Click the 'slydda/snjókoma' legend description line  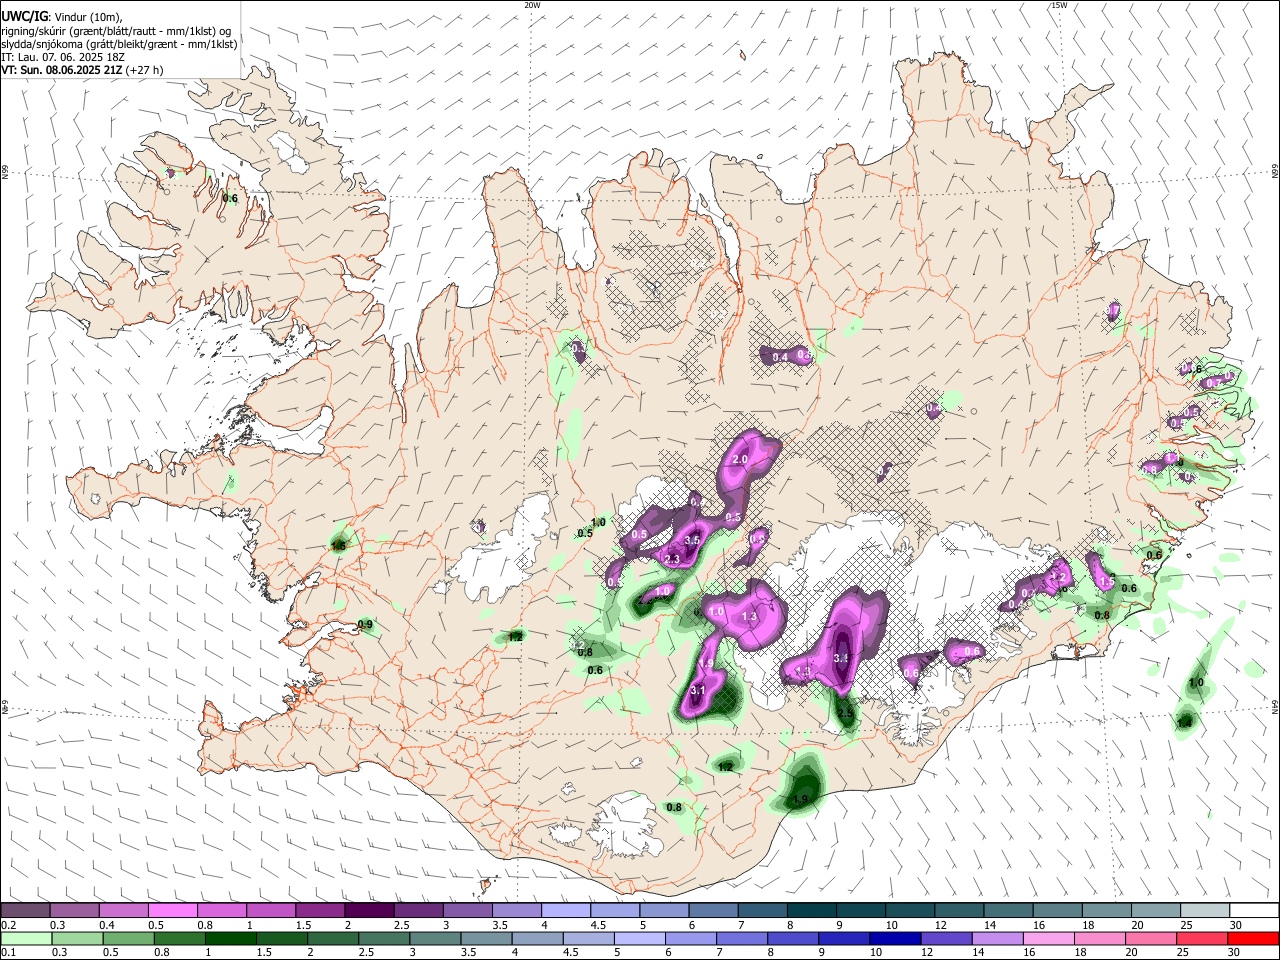pyautogui.click(x=119, y=44)
